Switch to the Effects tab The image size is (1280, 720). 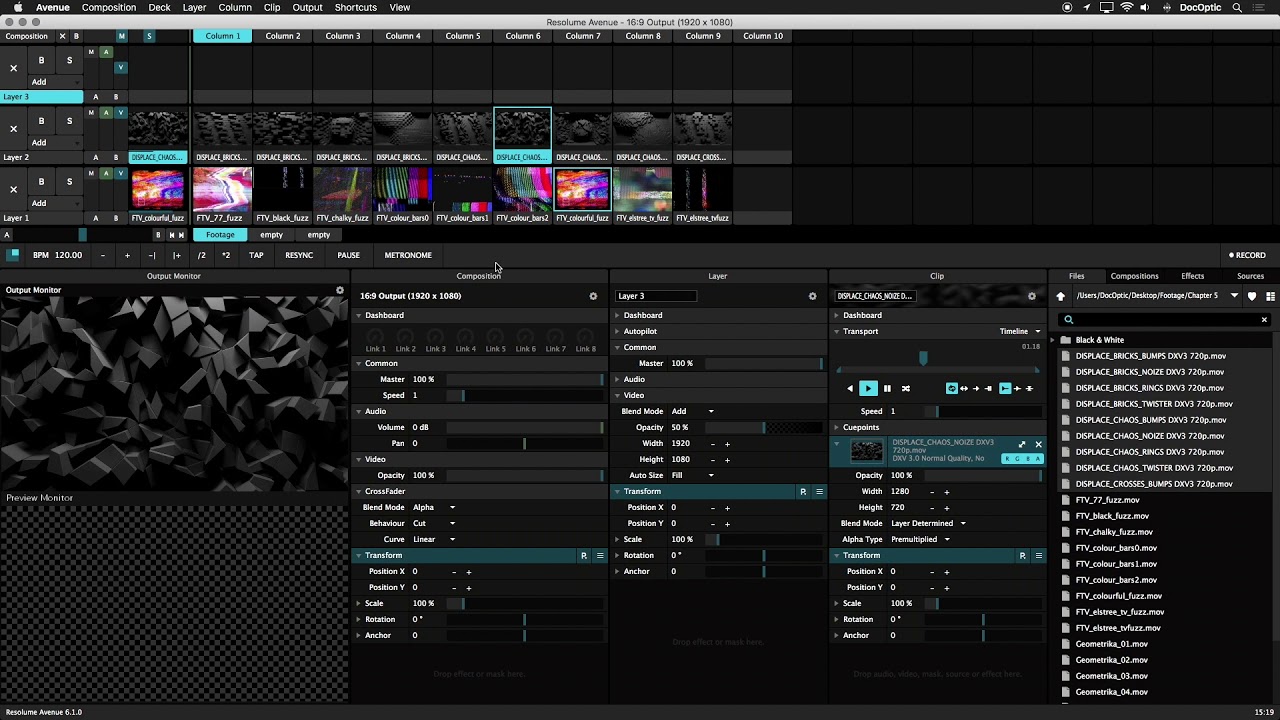coord(1192,276)
